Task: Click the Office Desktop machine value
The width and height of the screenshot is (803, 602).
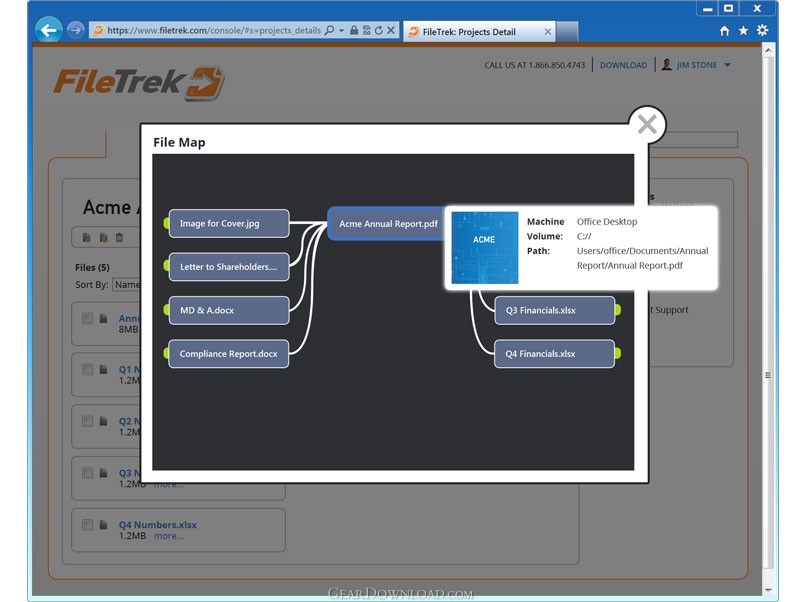Action: pyautogui.click(x=607, y=222)
